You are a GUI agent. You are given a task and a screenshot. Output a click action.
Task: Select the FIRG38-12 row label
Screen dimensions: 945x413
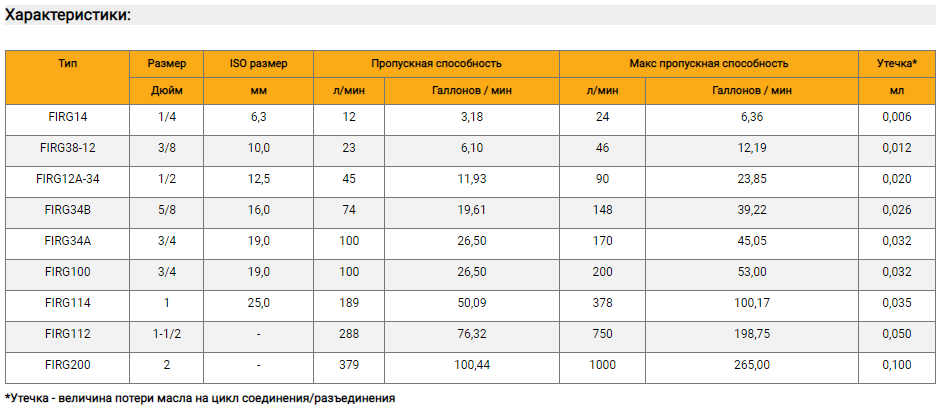pos(68,148)
